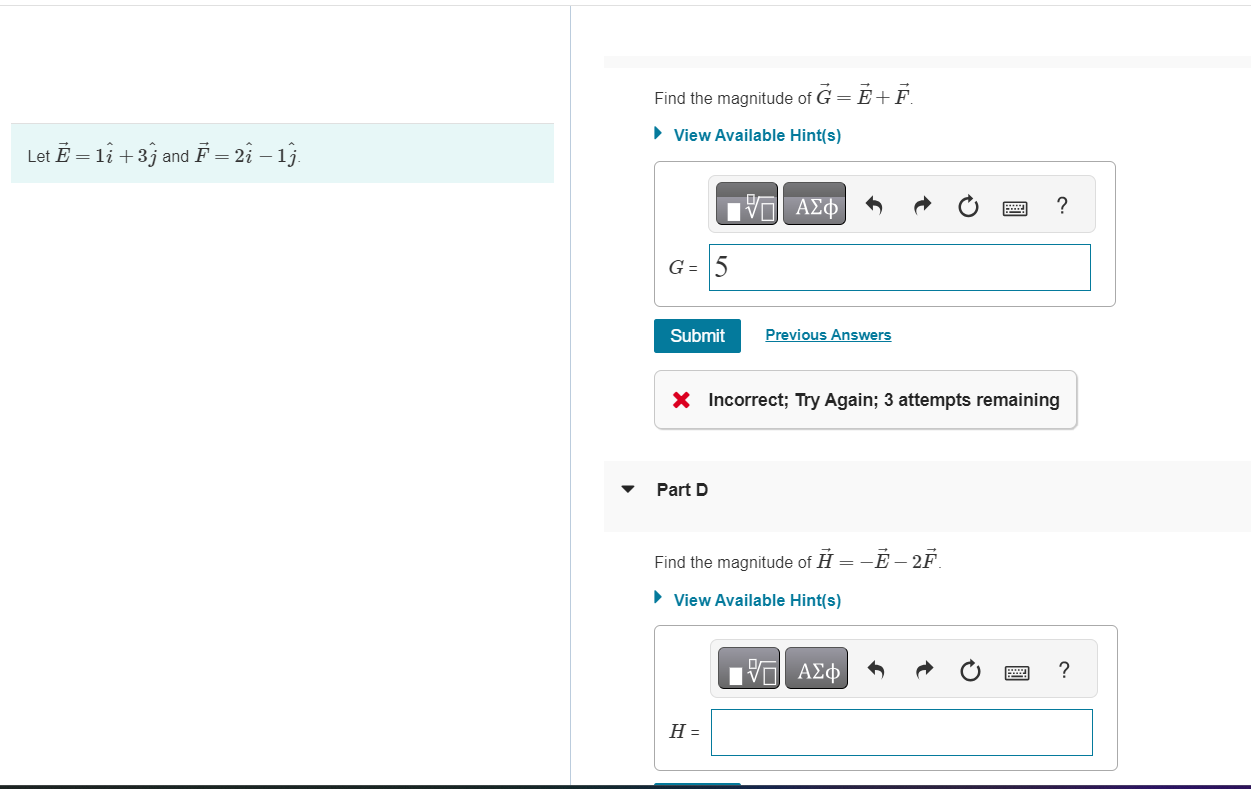Open the ΑΣφ Greek symbols palette in Part C
Image resolution: width=1251 pixels, height=789 pixels.
tap(814, 203)
